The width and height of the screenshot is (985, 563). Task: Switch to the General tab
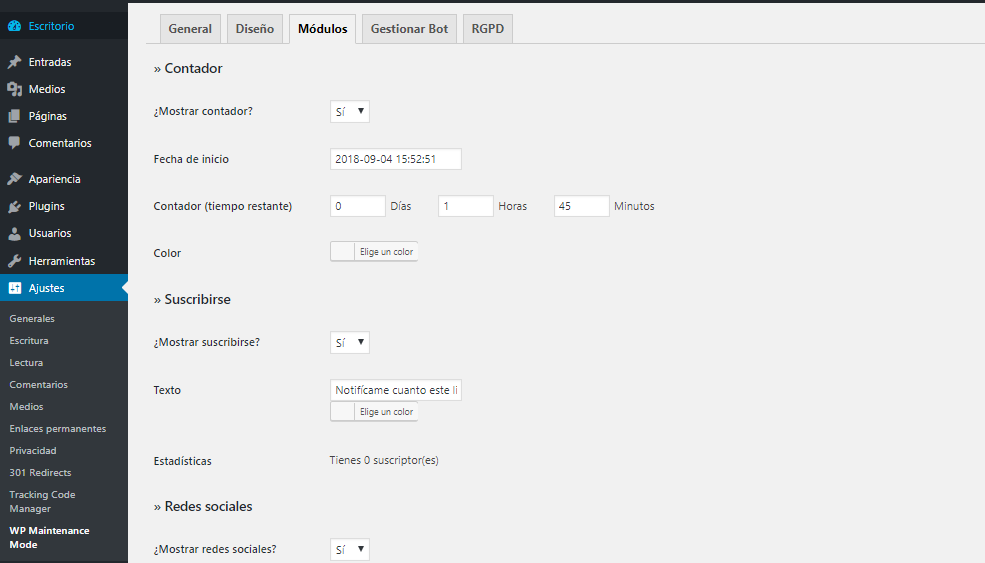point(190,29)
